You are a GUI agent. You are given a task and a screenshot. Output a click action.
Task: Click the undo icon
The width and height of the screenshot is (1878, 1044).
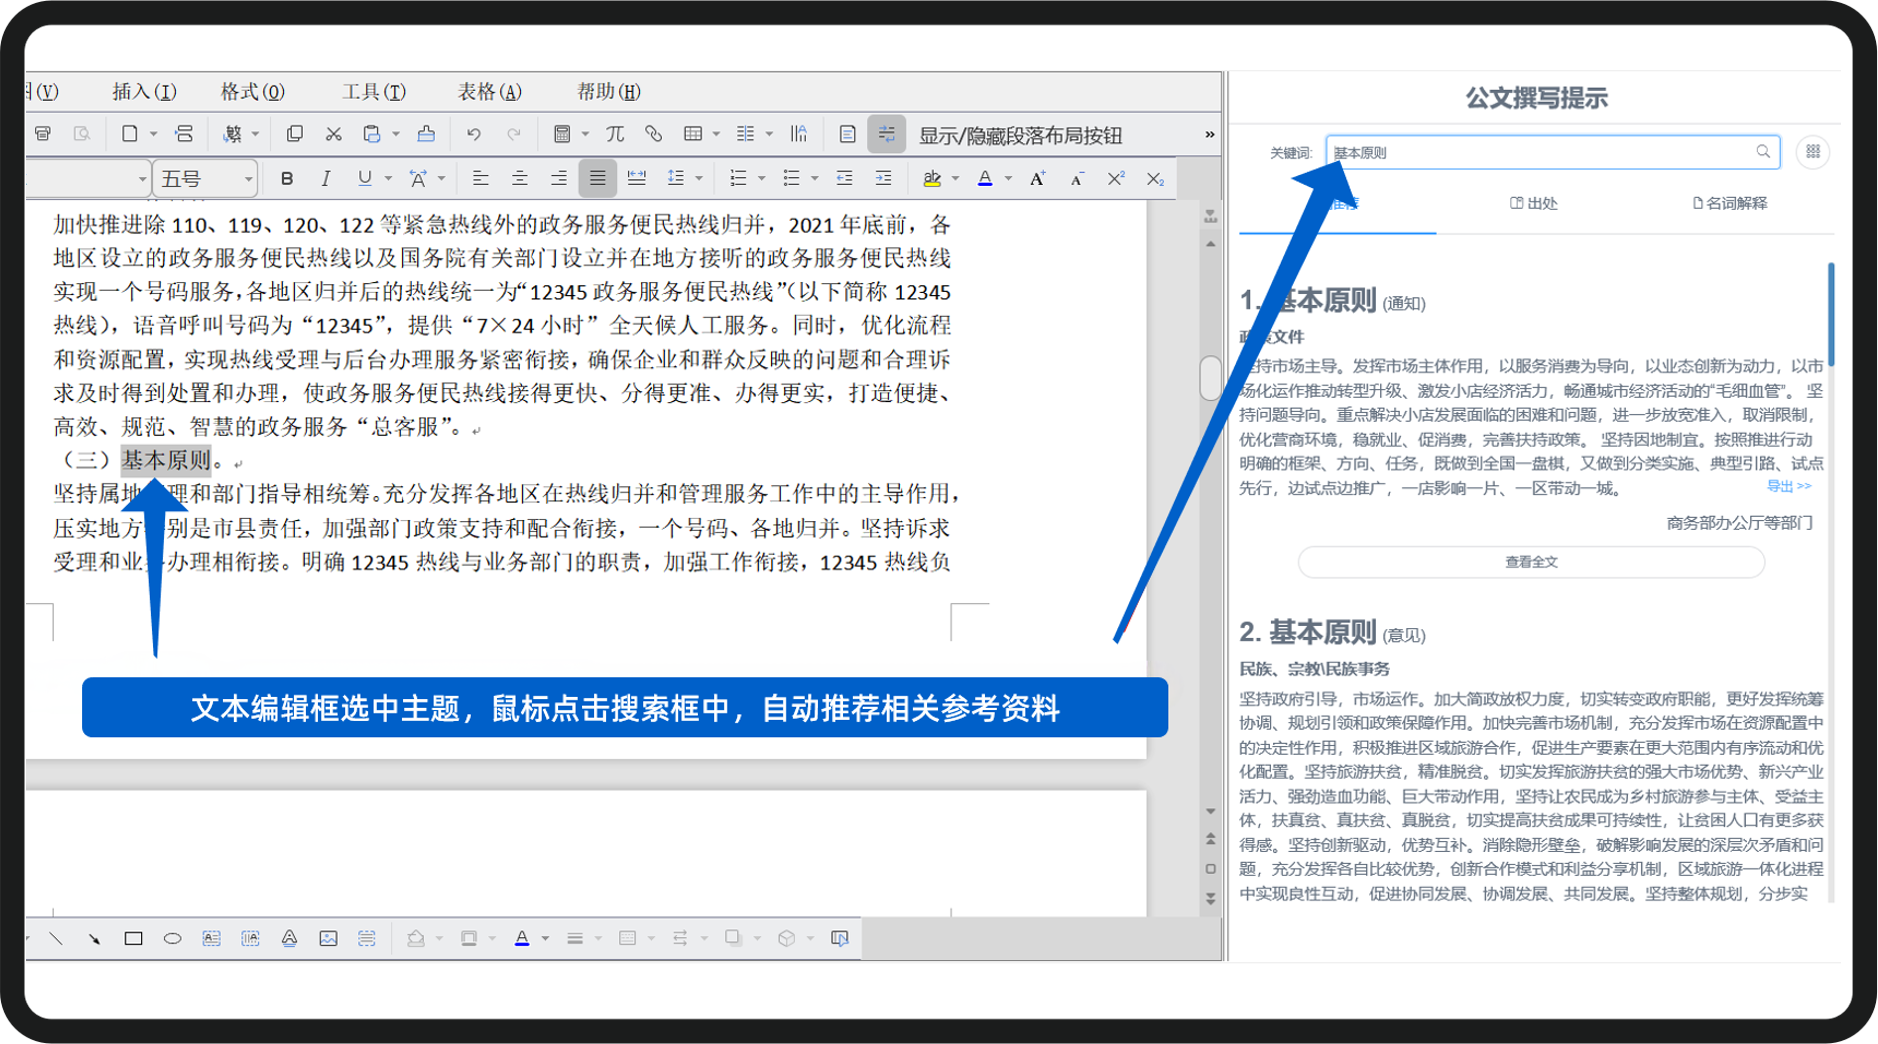[474, 134]
